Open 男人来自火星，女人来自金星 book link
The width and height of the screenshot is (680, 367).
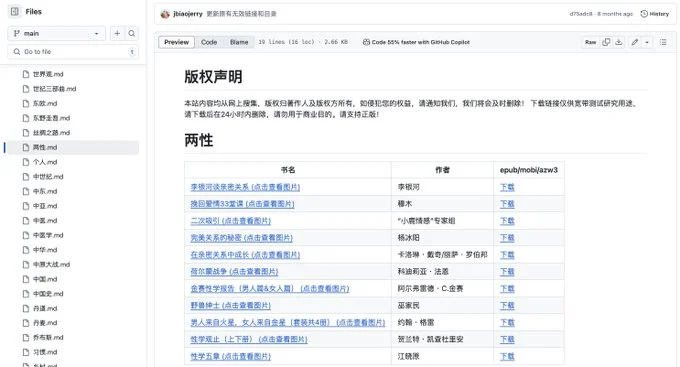[288, 322]
